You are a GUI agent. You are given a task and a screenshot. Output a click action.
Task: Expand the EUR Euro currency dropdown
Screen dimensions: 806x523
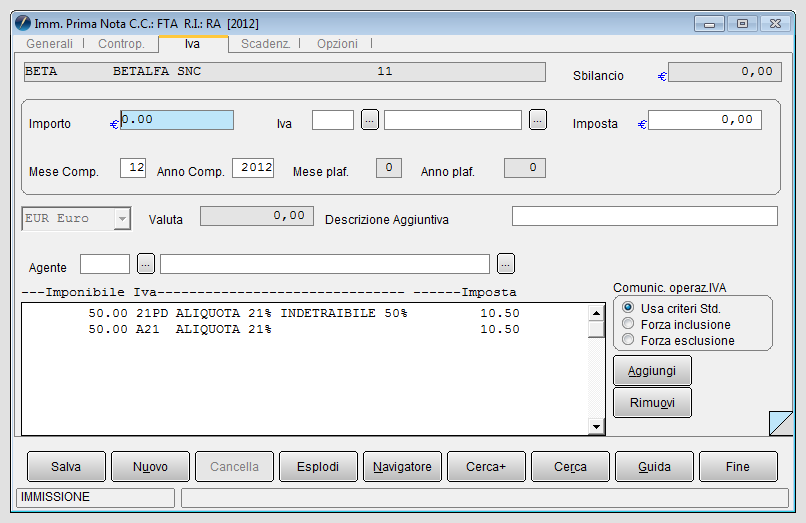coord(122,219)
